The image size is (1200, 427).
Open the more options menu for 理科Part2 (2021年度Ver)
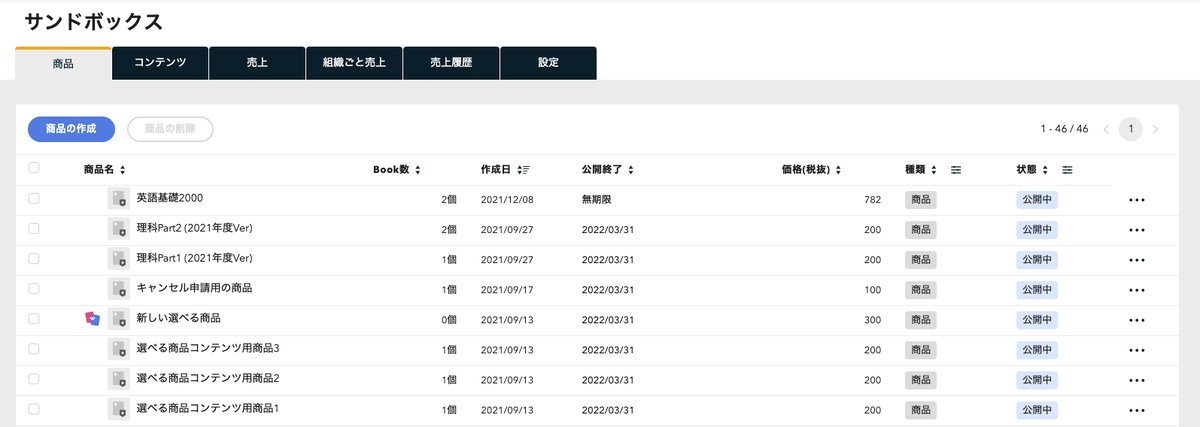(1135, 230)
